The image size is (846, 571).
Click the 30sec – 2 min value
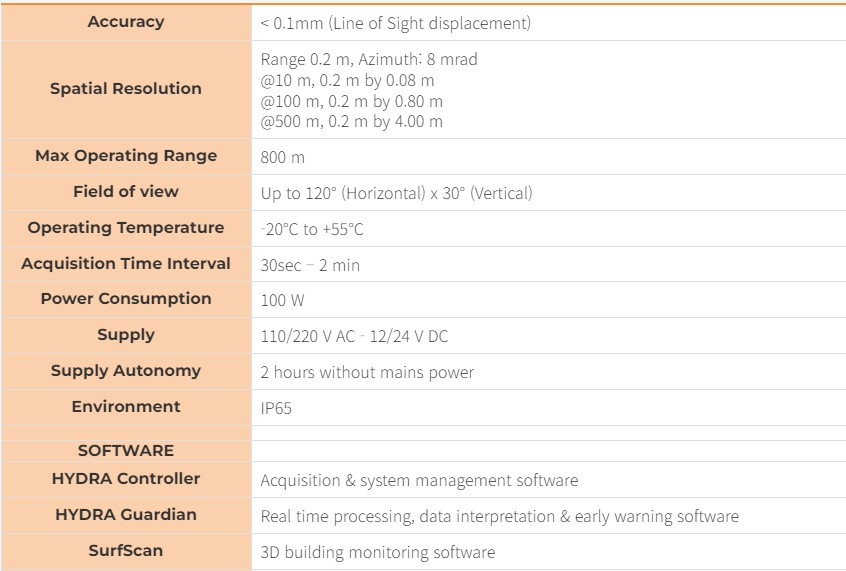pyautogui.click(x=310, y=265)
